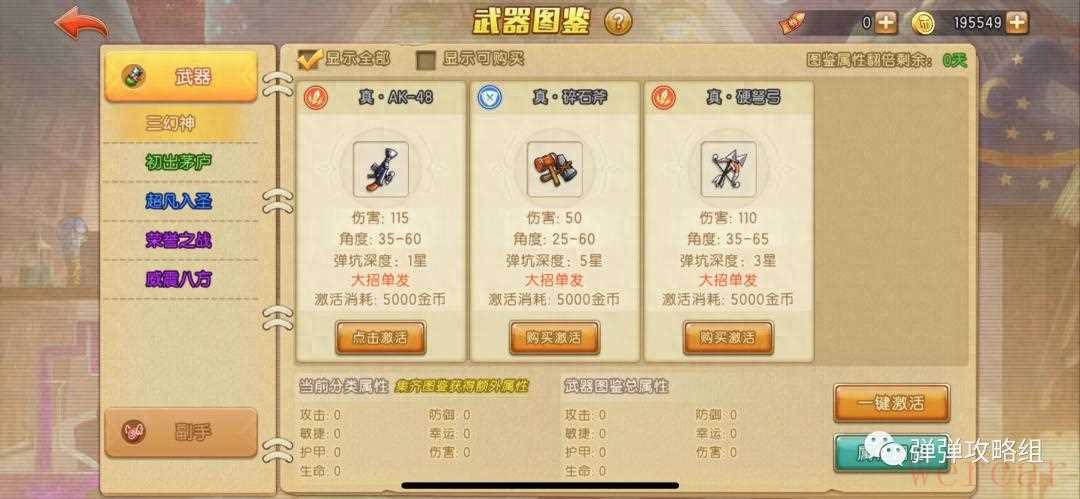Switch to the 武器 category tab
Image resolution: width=1080 pixels, height=499 pixels.
coord(180,77)
